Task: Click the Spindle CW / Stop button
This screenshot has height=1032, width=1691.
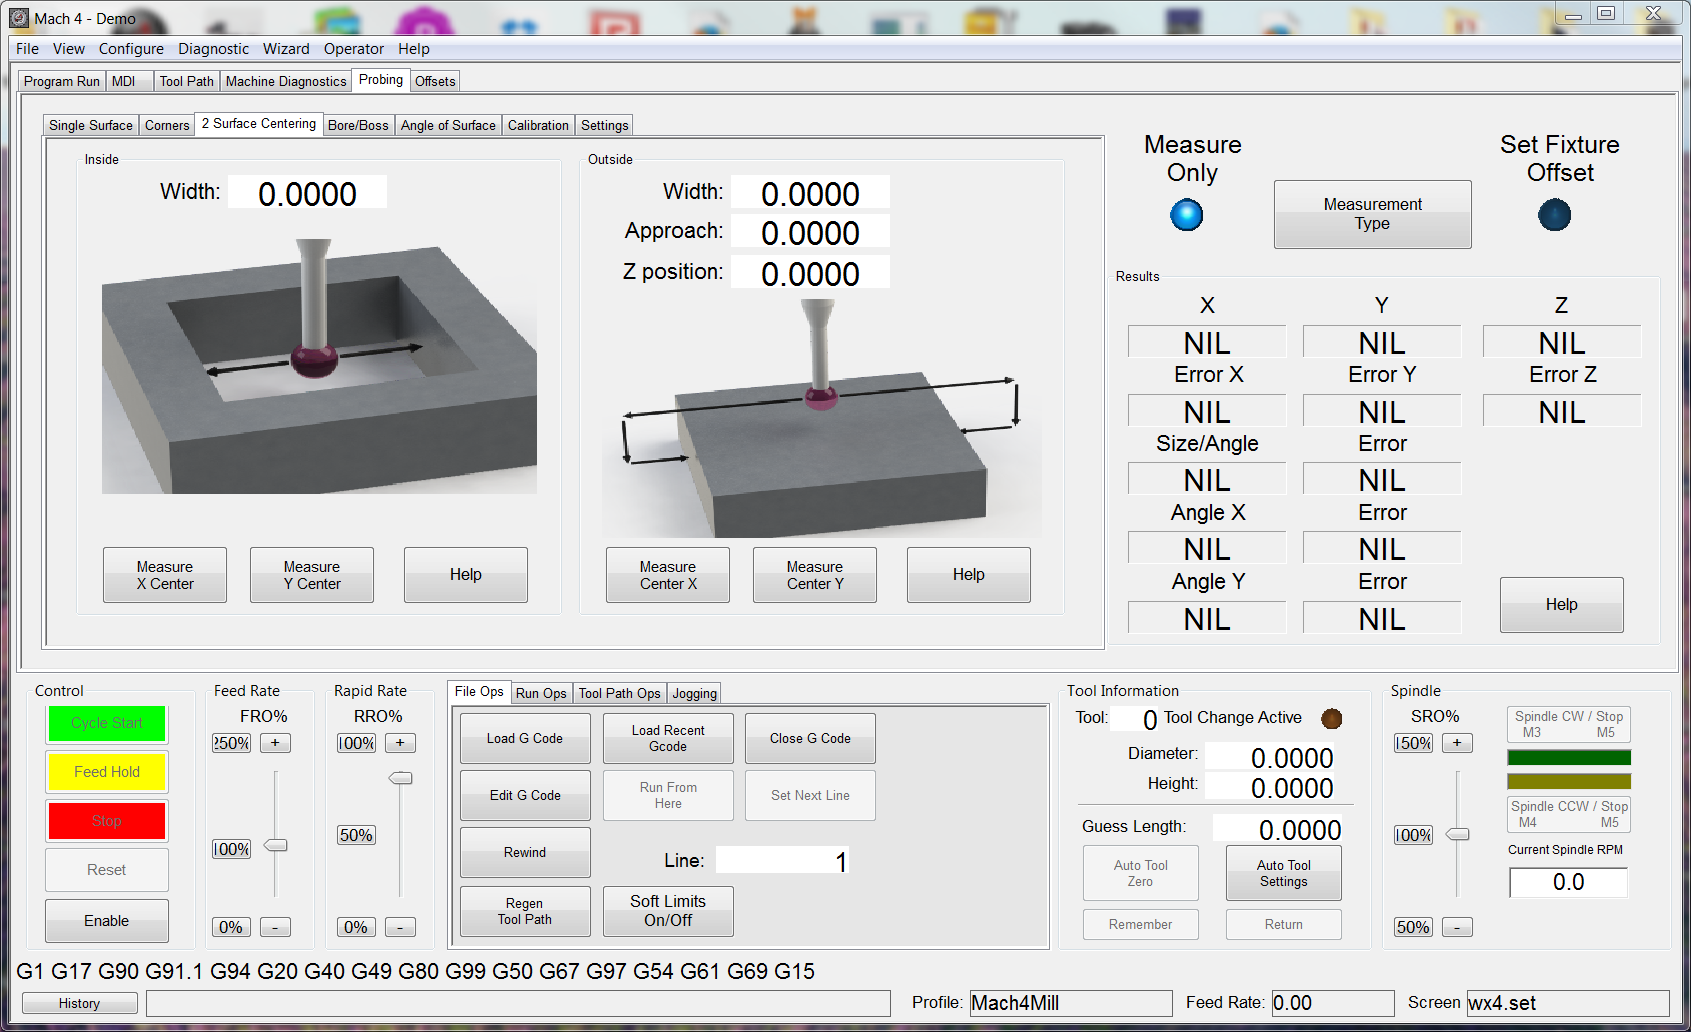Action: pos(1569,724)
